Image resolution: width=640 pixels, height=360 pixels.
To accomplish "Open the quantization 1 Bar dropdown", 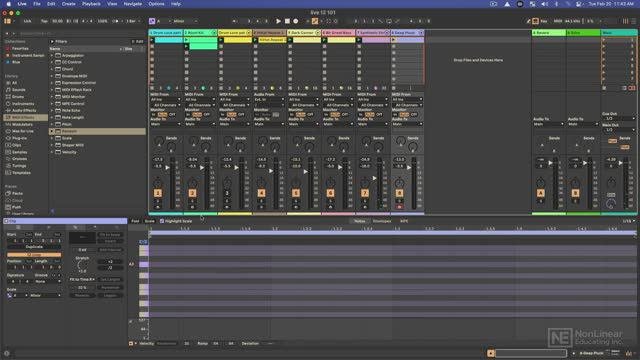I will pos(133,21).
